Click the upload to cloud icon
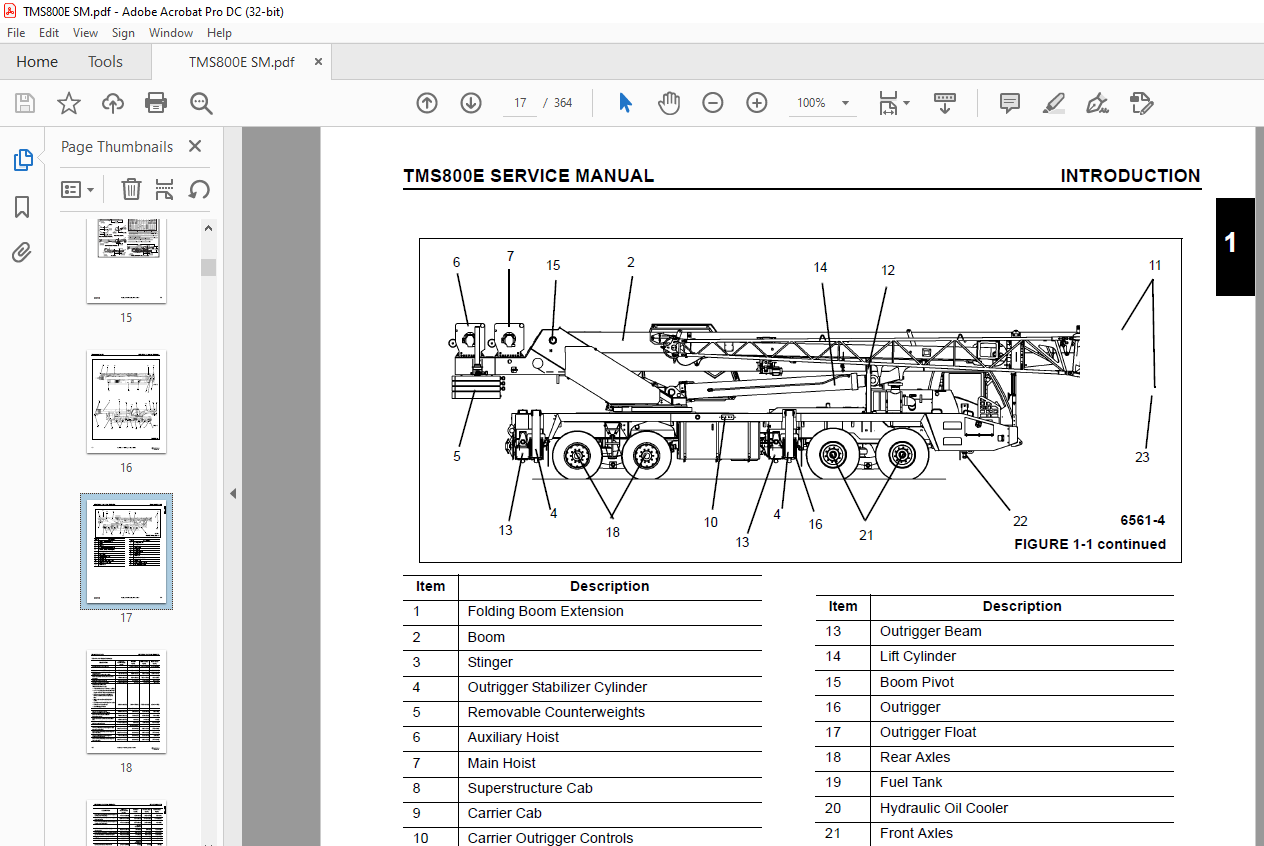 pos(113,103)
